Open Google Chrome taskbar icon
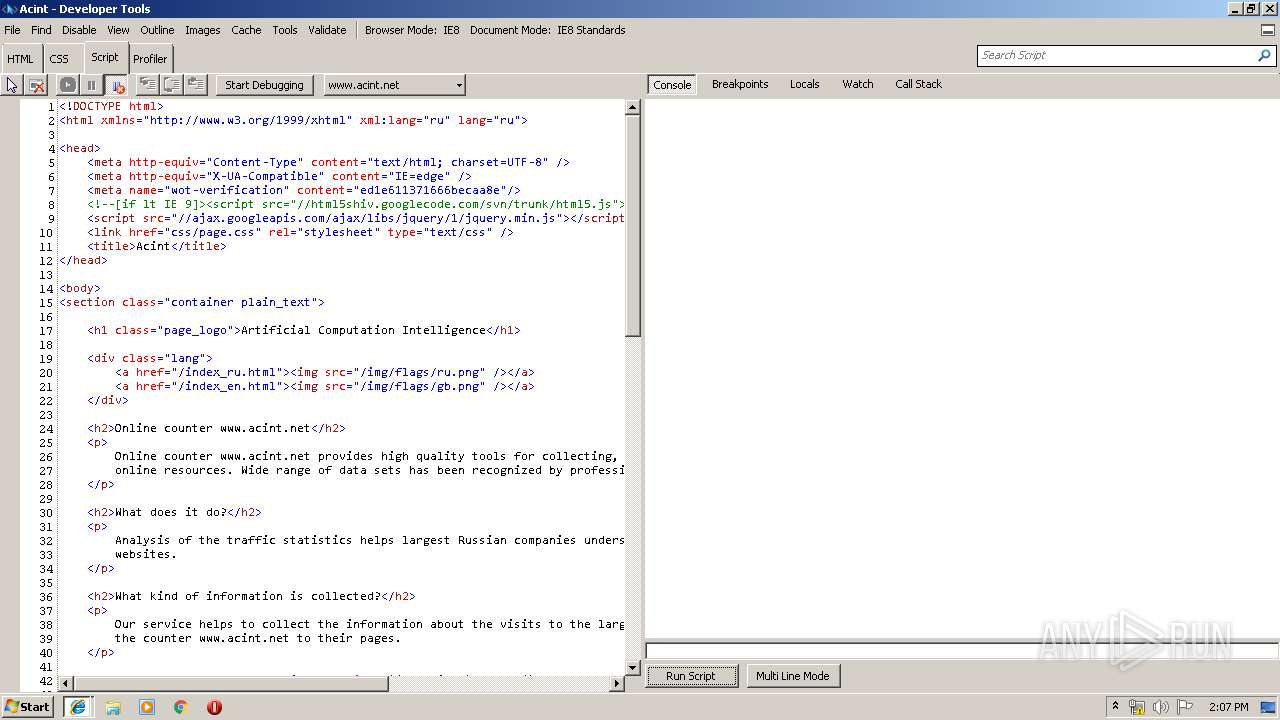Viewport: 1280px width, 720px height. point(181,707)
